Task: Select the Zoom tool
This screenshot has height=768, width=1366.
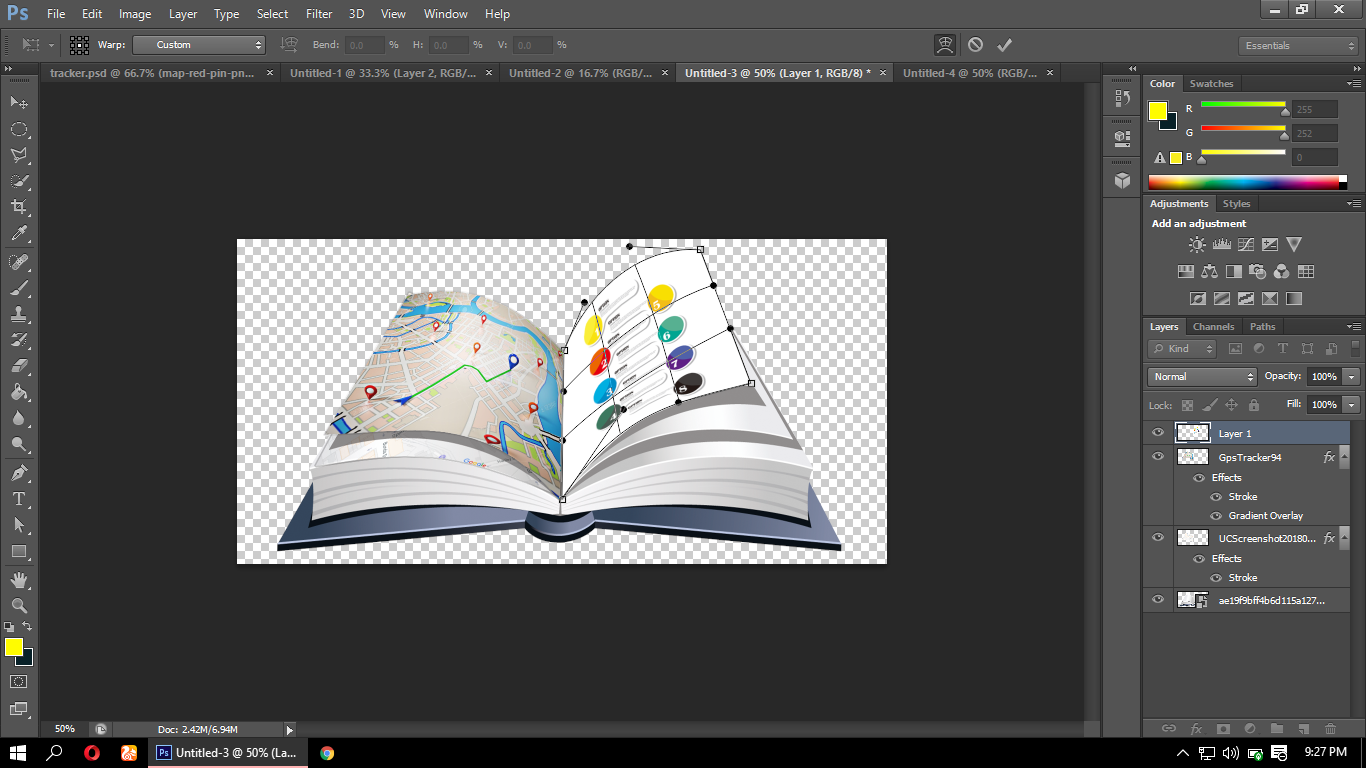Action: (19, 605)
